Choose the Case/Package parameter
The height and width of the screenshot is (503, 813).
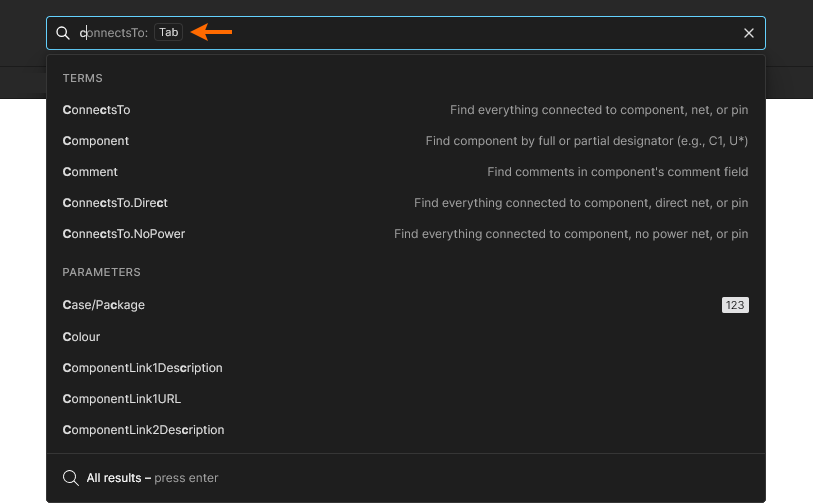point(405,305)
